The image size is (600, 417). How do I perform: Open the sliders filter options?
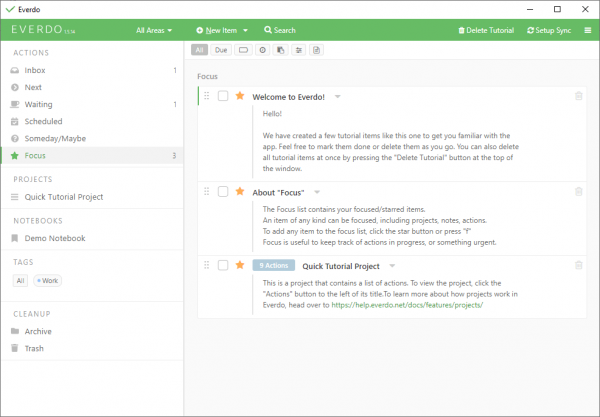298,50
